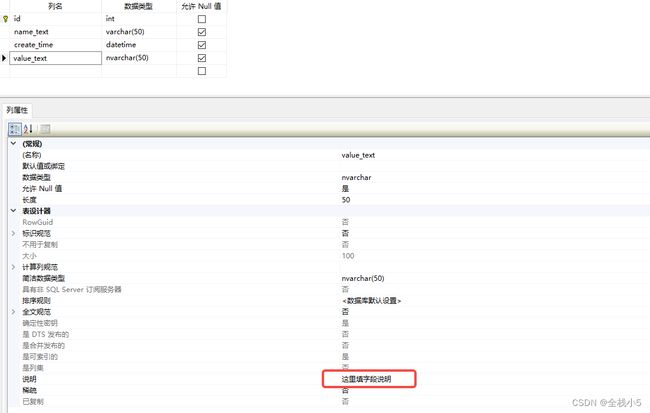The height and width of the screenshot is (413, 650).
Task: Click the Categorized view icon in column properties toolbar
Action: 15,129
